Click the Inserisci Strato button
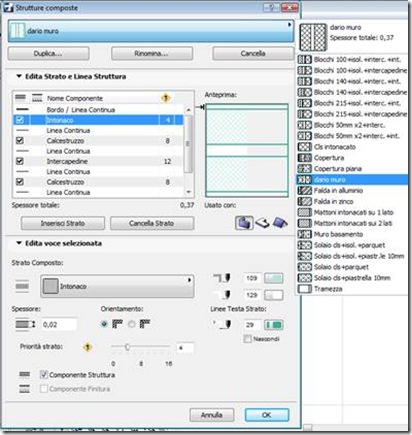Image resolution: width=412 pixels, height=435 pixels. click(x=63, y=223)
